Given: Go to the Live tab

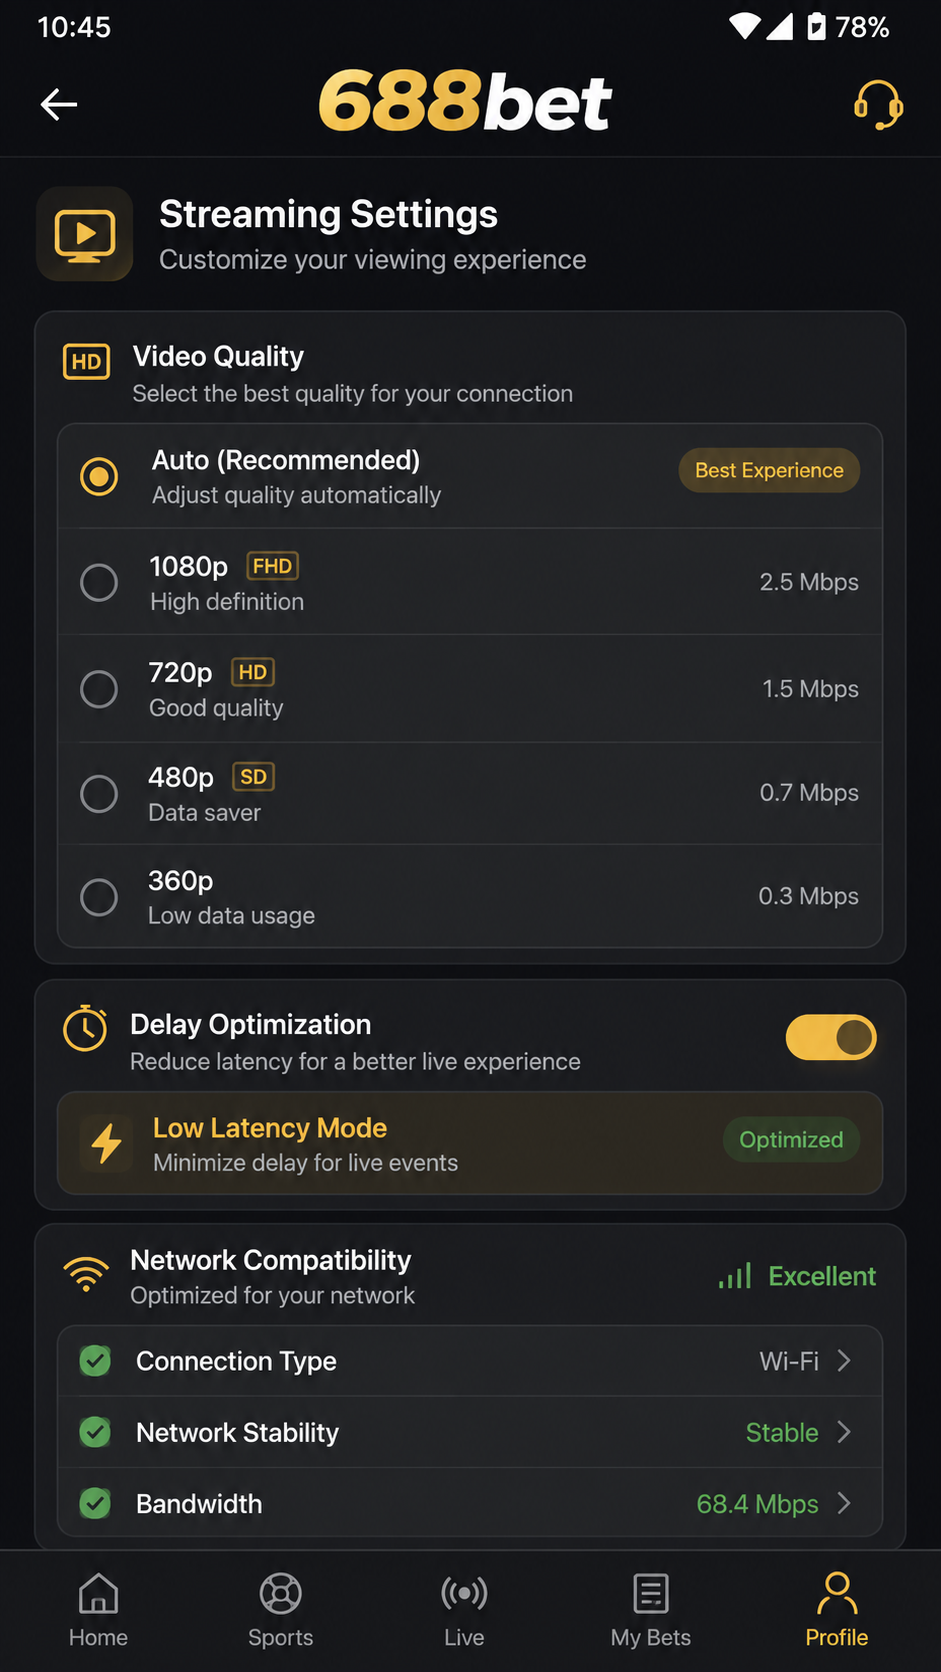Looking at the screenshot, I should 464,1609.
